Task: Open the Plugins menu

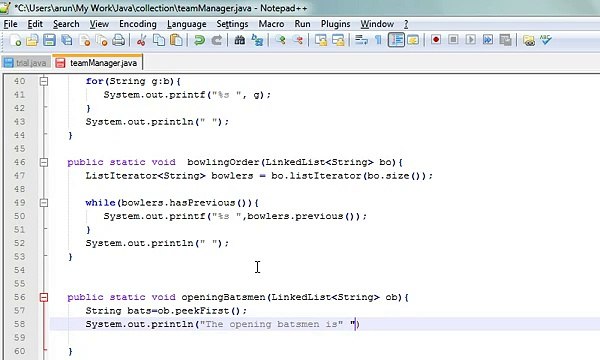Action: click(x=336, y=24)
